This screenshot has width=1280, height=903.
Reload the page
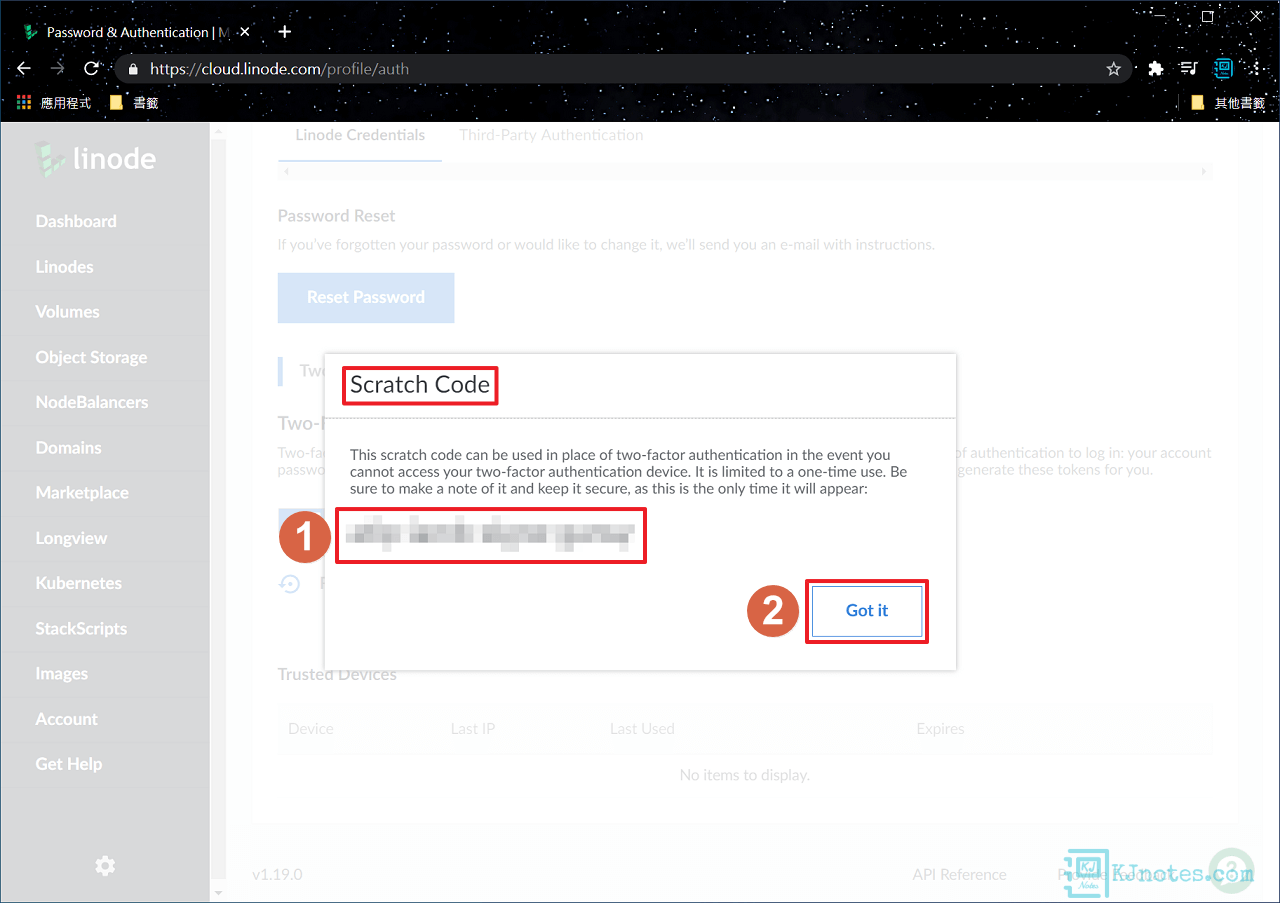(x=91, y=69)
